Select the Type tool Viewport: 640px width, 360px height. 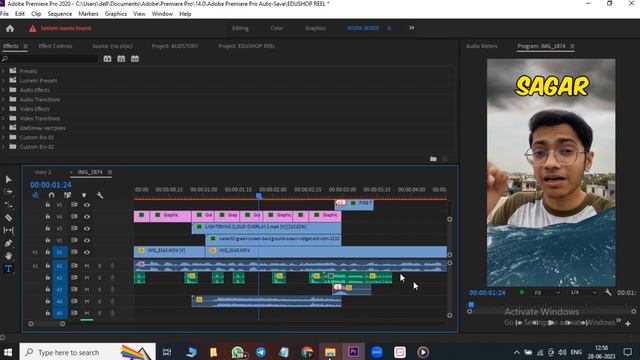(x=9, y=269)
